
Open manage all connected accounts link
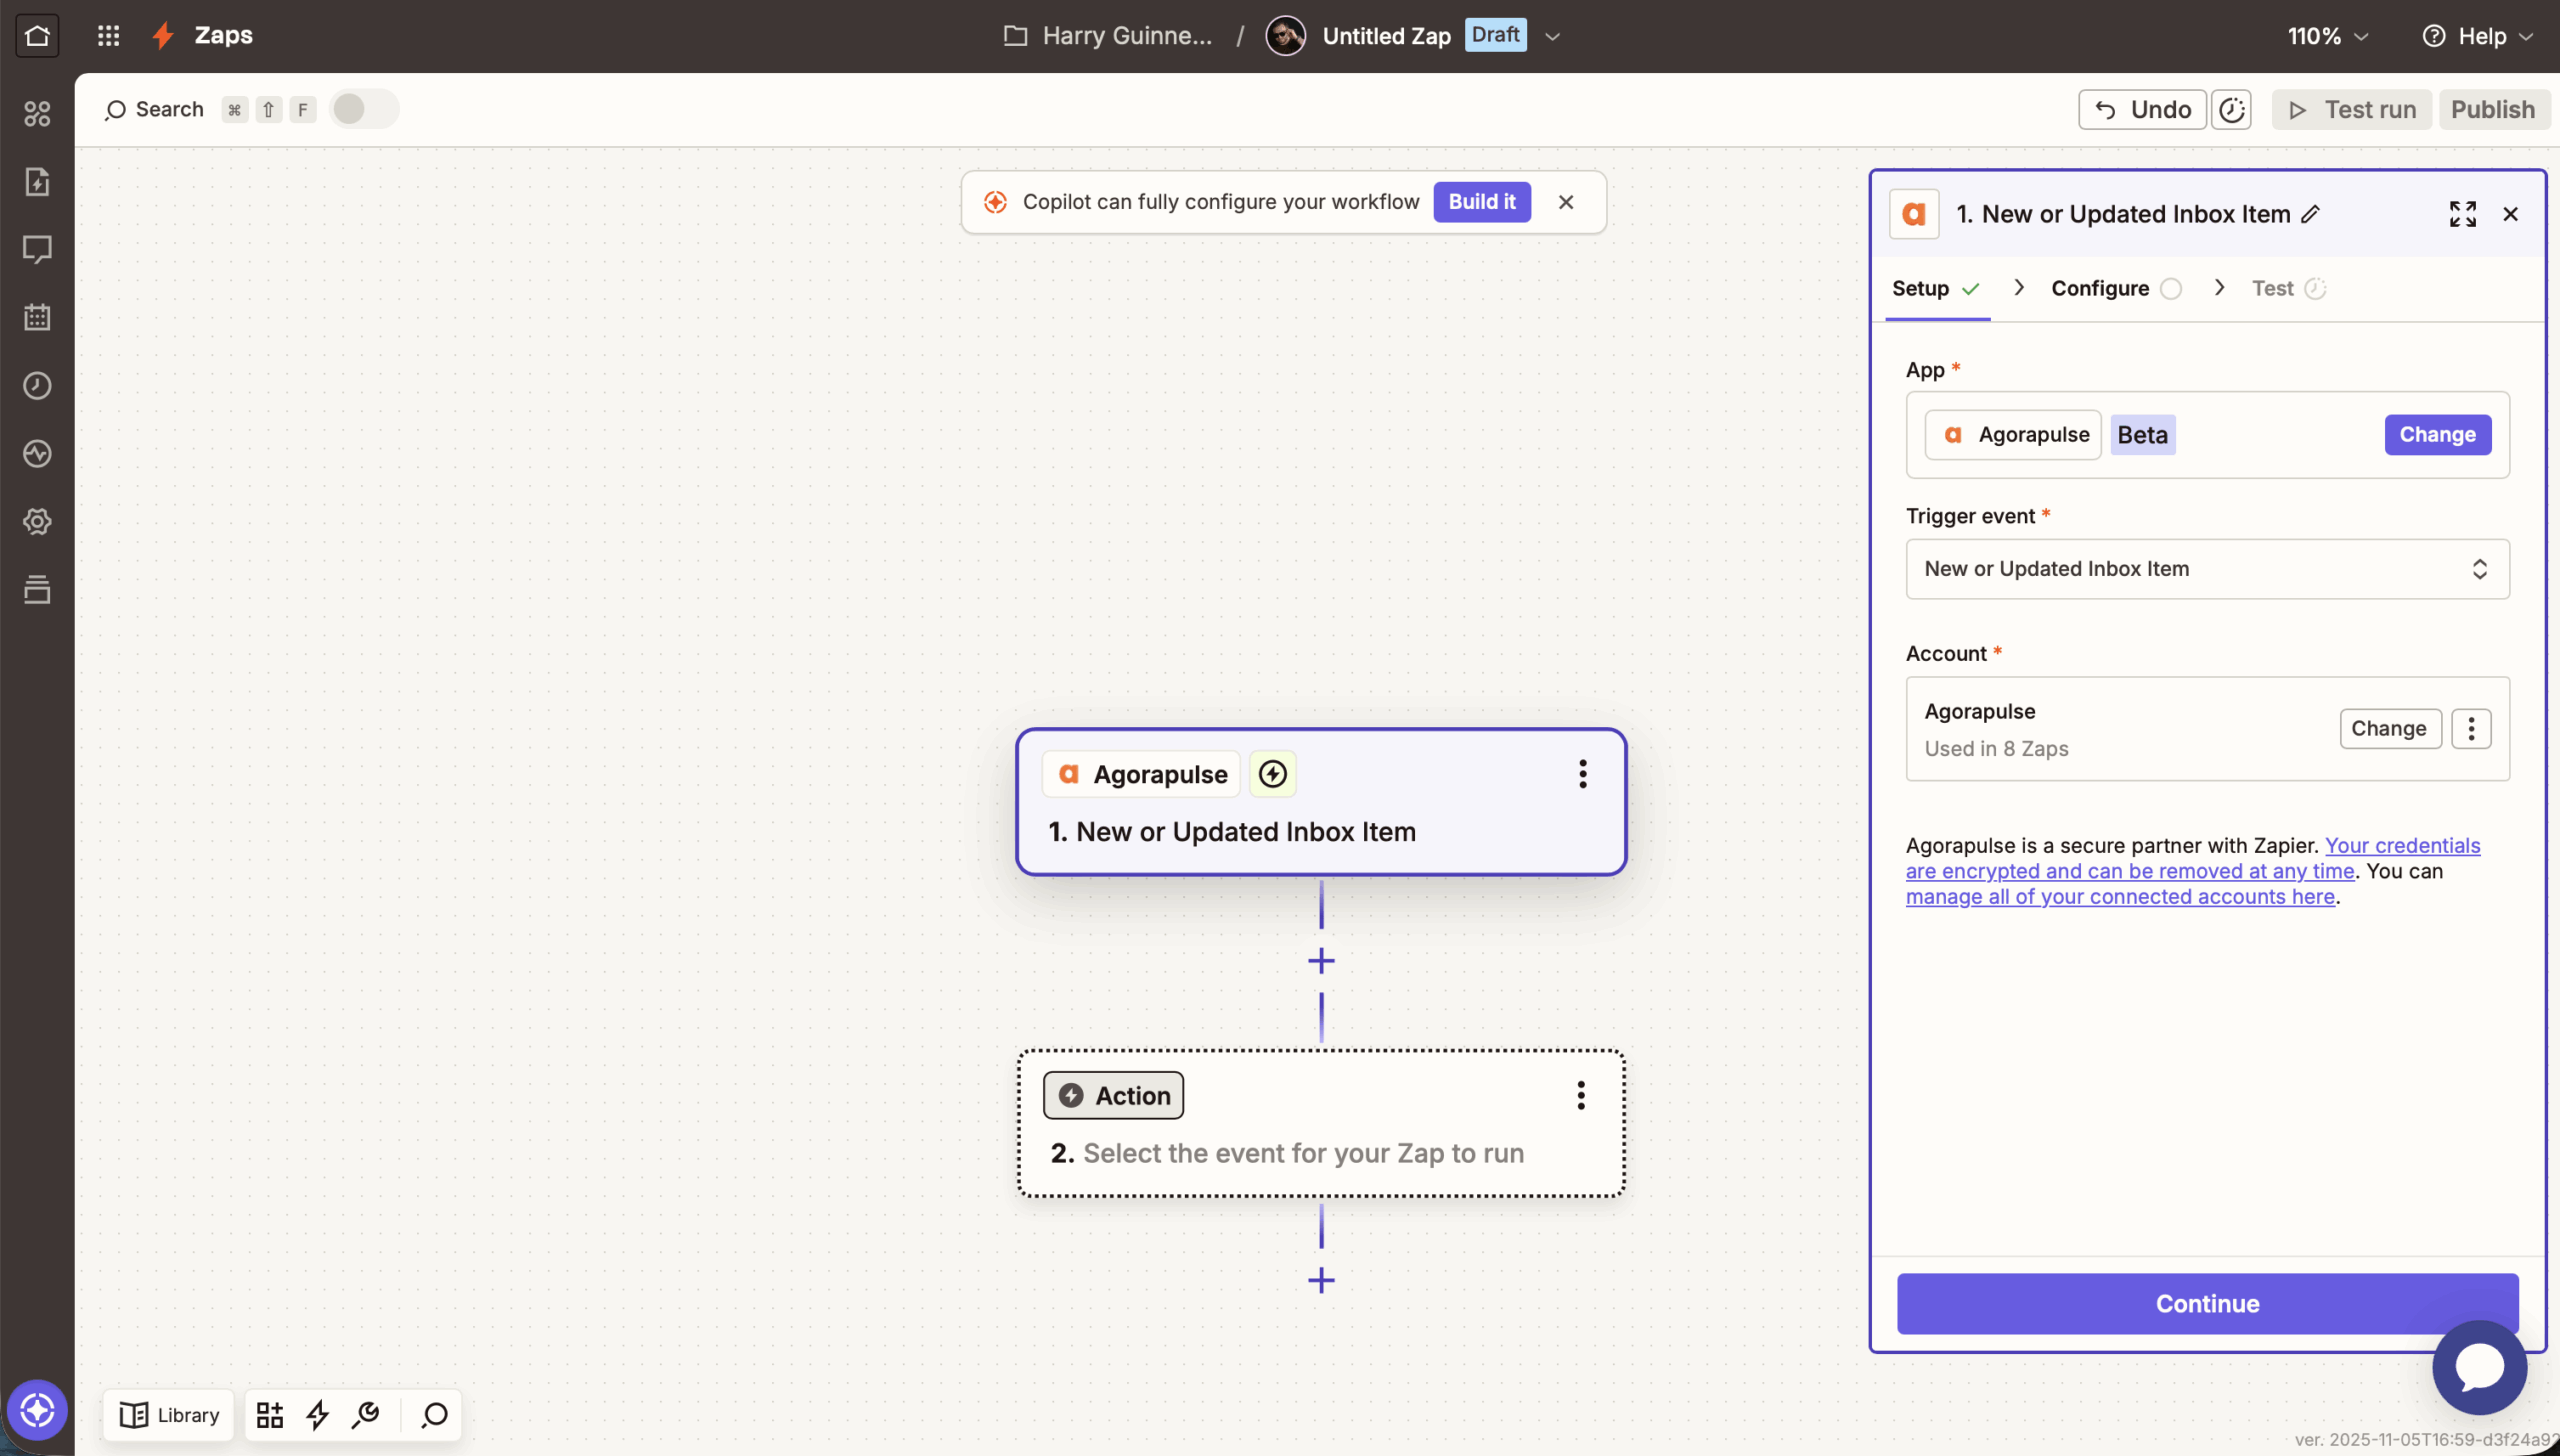pyautogui.click(x=2119, y=897)
